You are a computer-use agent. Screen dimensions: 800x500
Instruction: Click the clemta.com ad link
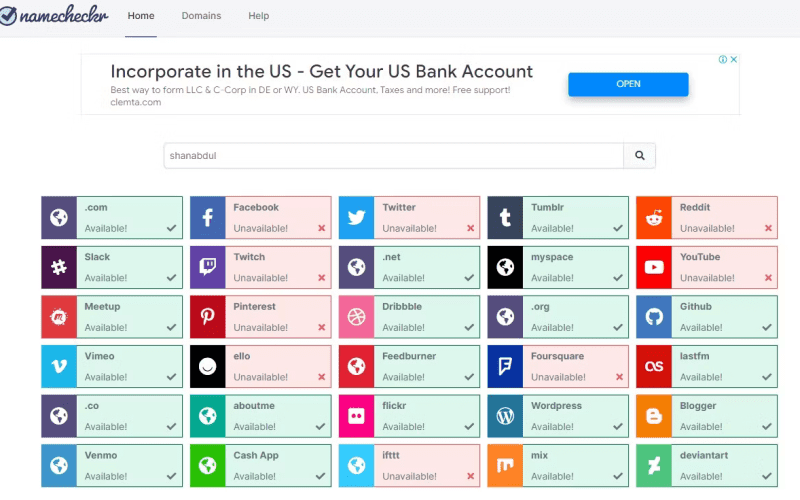(136, 102)
